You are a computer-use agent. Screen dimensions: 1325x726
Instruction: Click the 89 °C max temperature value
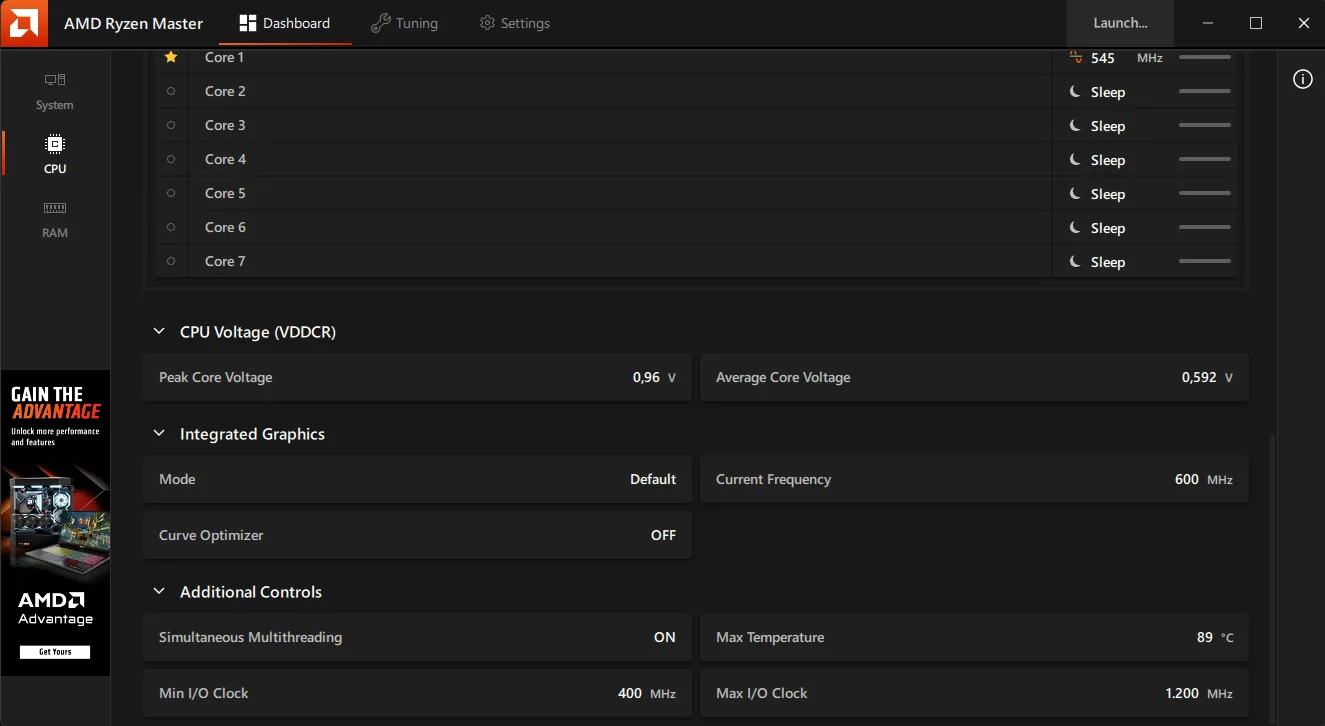pos(1215,637)
